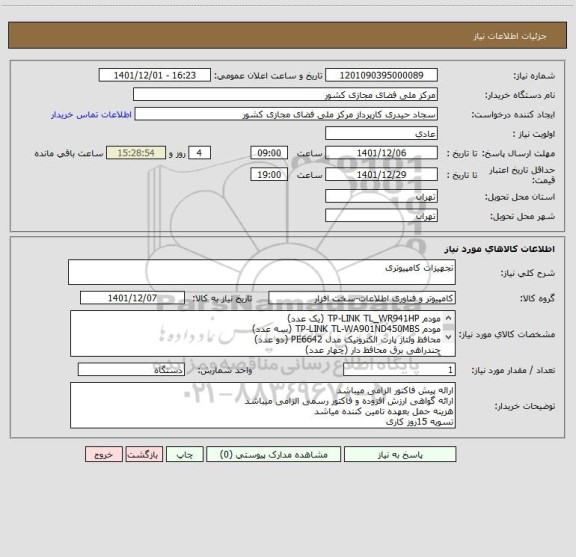576x557 pixels.
Task: Select announcement date field 1401/12/01 - 16:23
Action: (155, 75)
